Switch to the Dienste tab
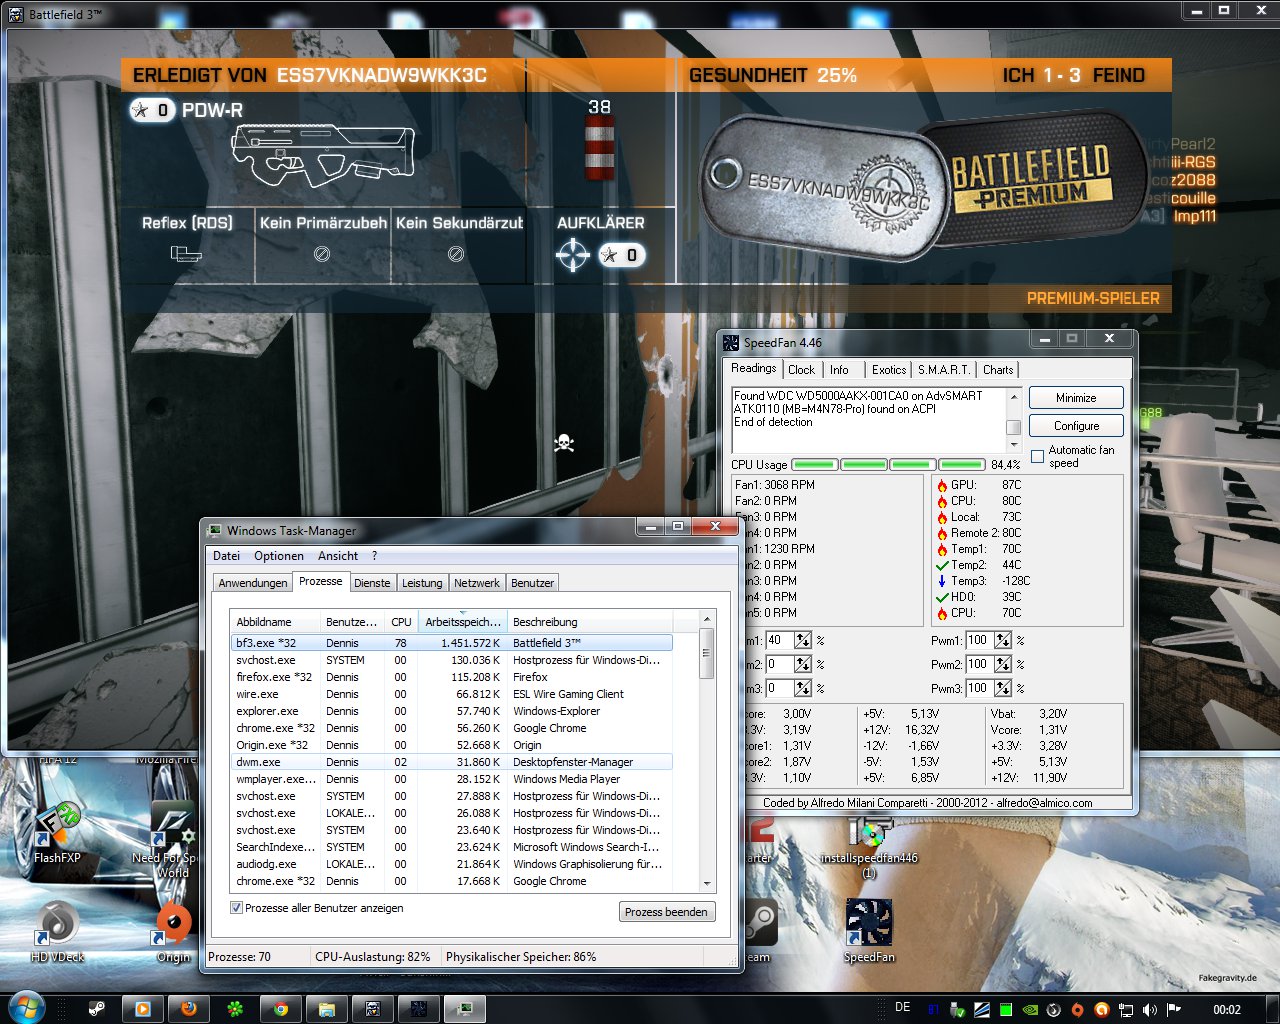The height and width of the screenshot is (1024, 1280). (x=372, y=583)
